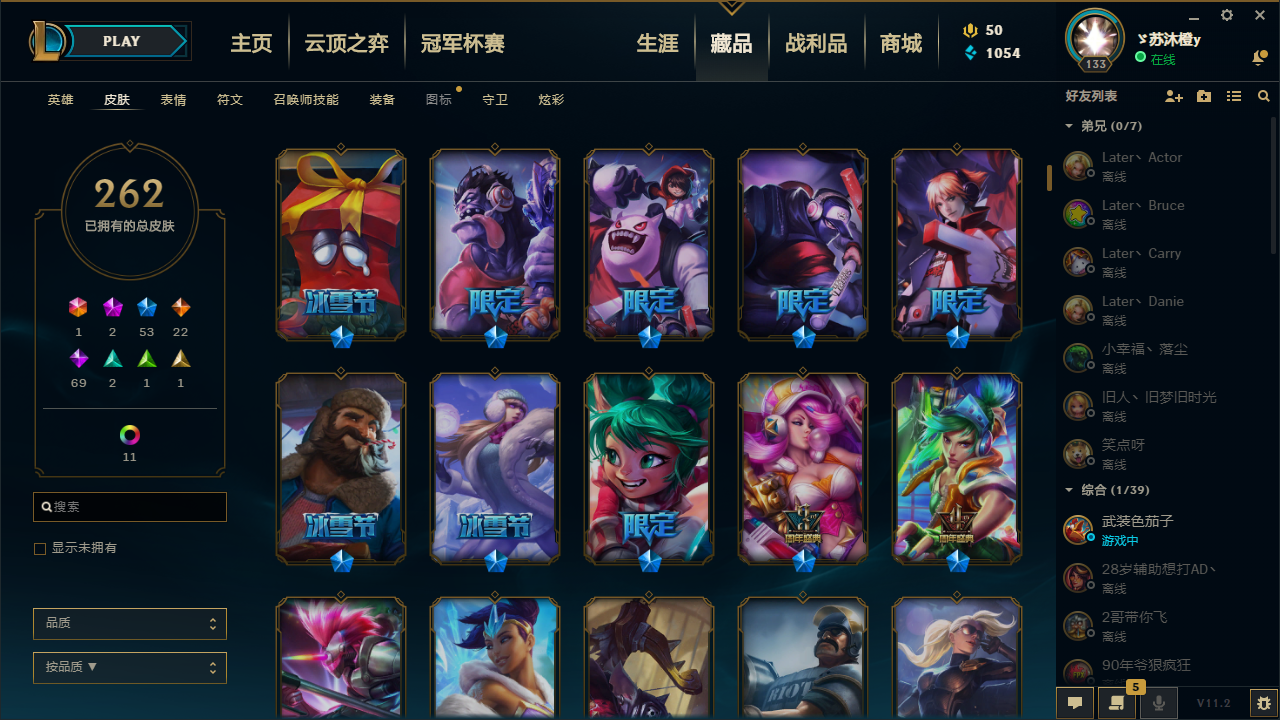
Task: Open the new friend folder icon
Action: [1204, 96]
